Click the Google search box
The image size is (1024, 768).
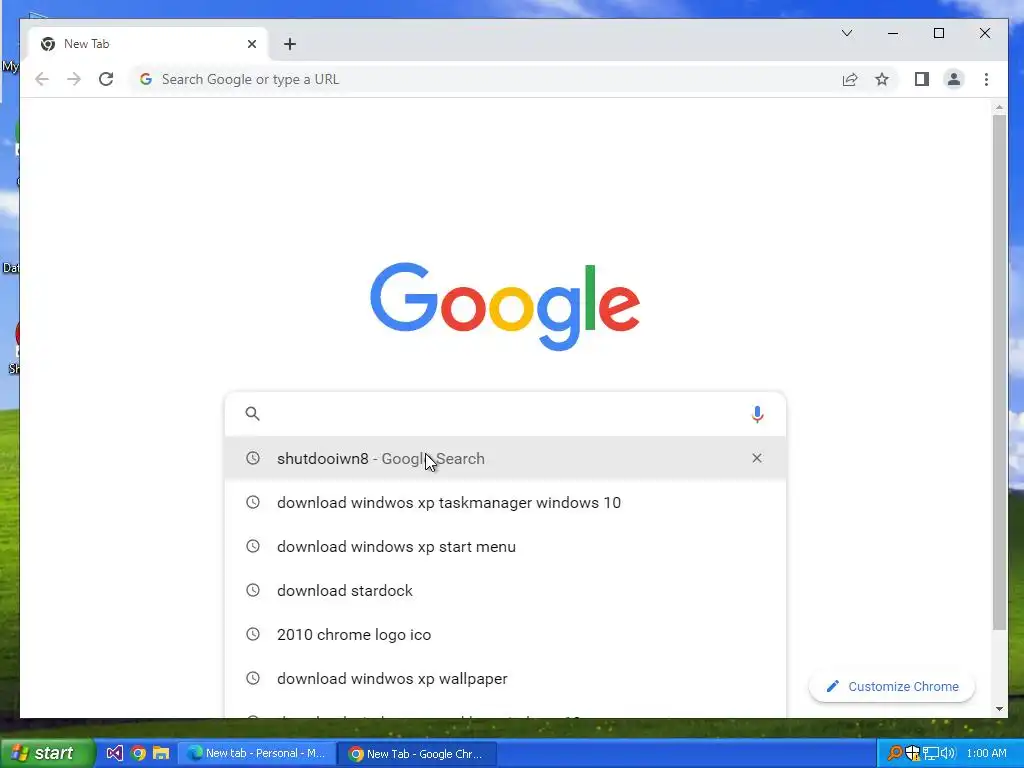(x=505, y=414)
